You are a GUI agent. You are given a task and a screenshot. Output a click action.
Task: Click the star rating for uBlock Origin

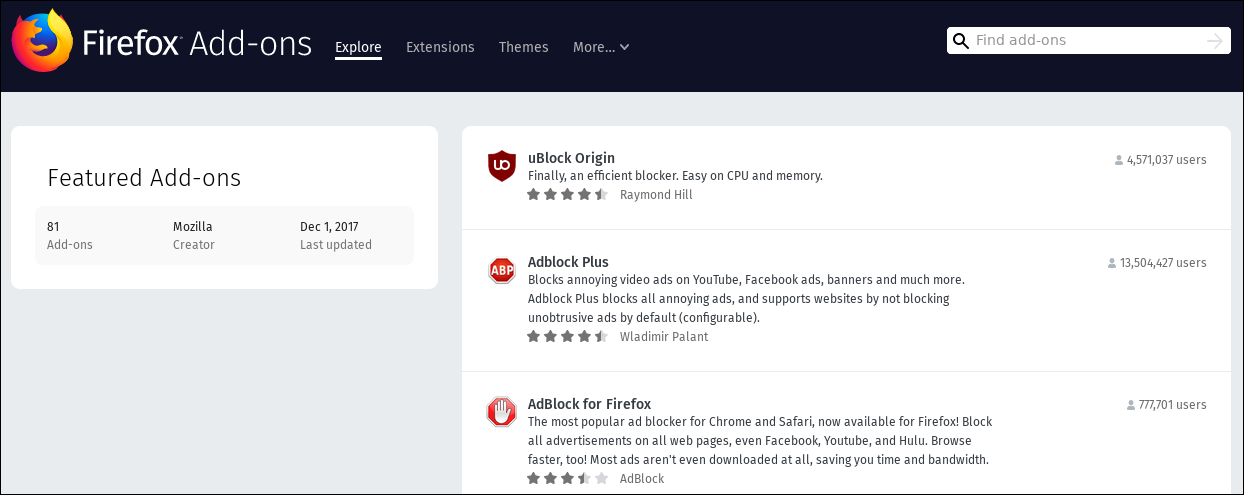coord(567,195)
